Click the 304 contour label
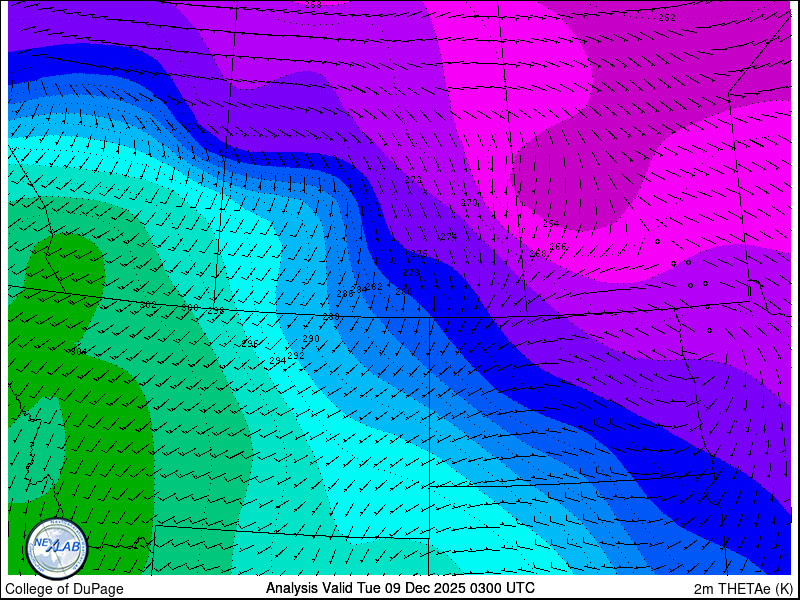The width and height of the screenshot is (800, 600). click(x=78, y=352)
